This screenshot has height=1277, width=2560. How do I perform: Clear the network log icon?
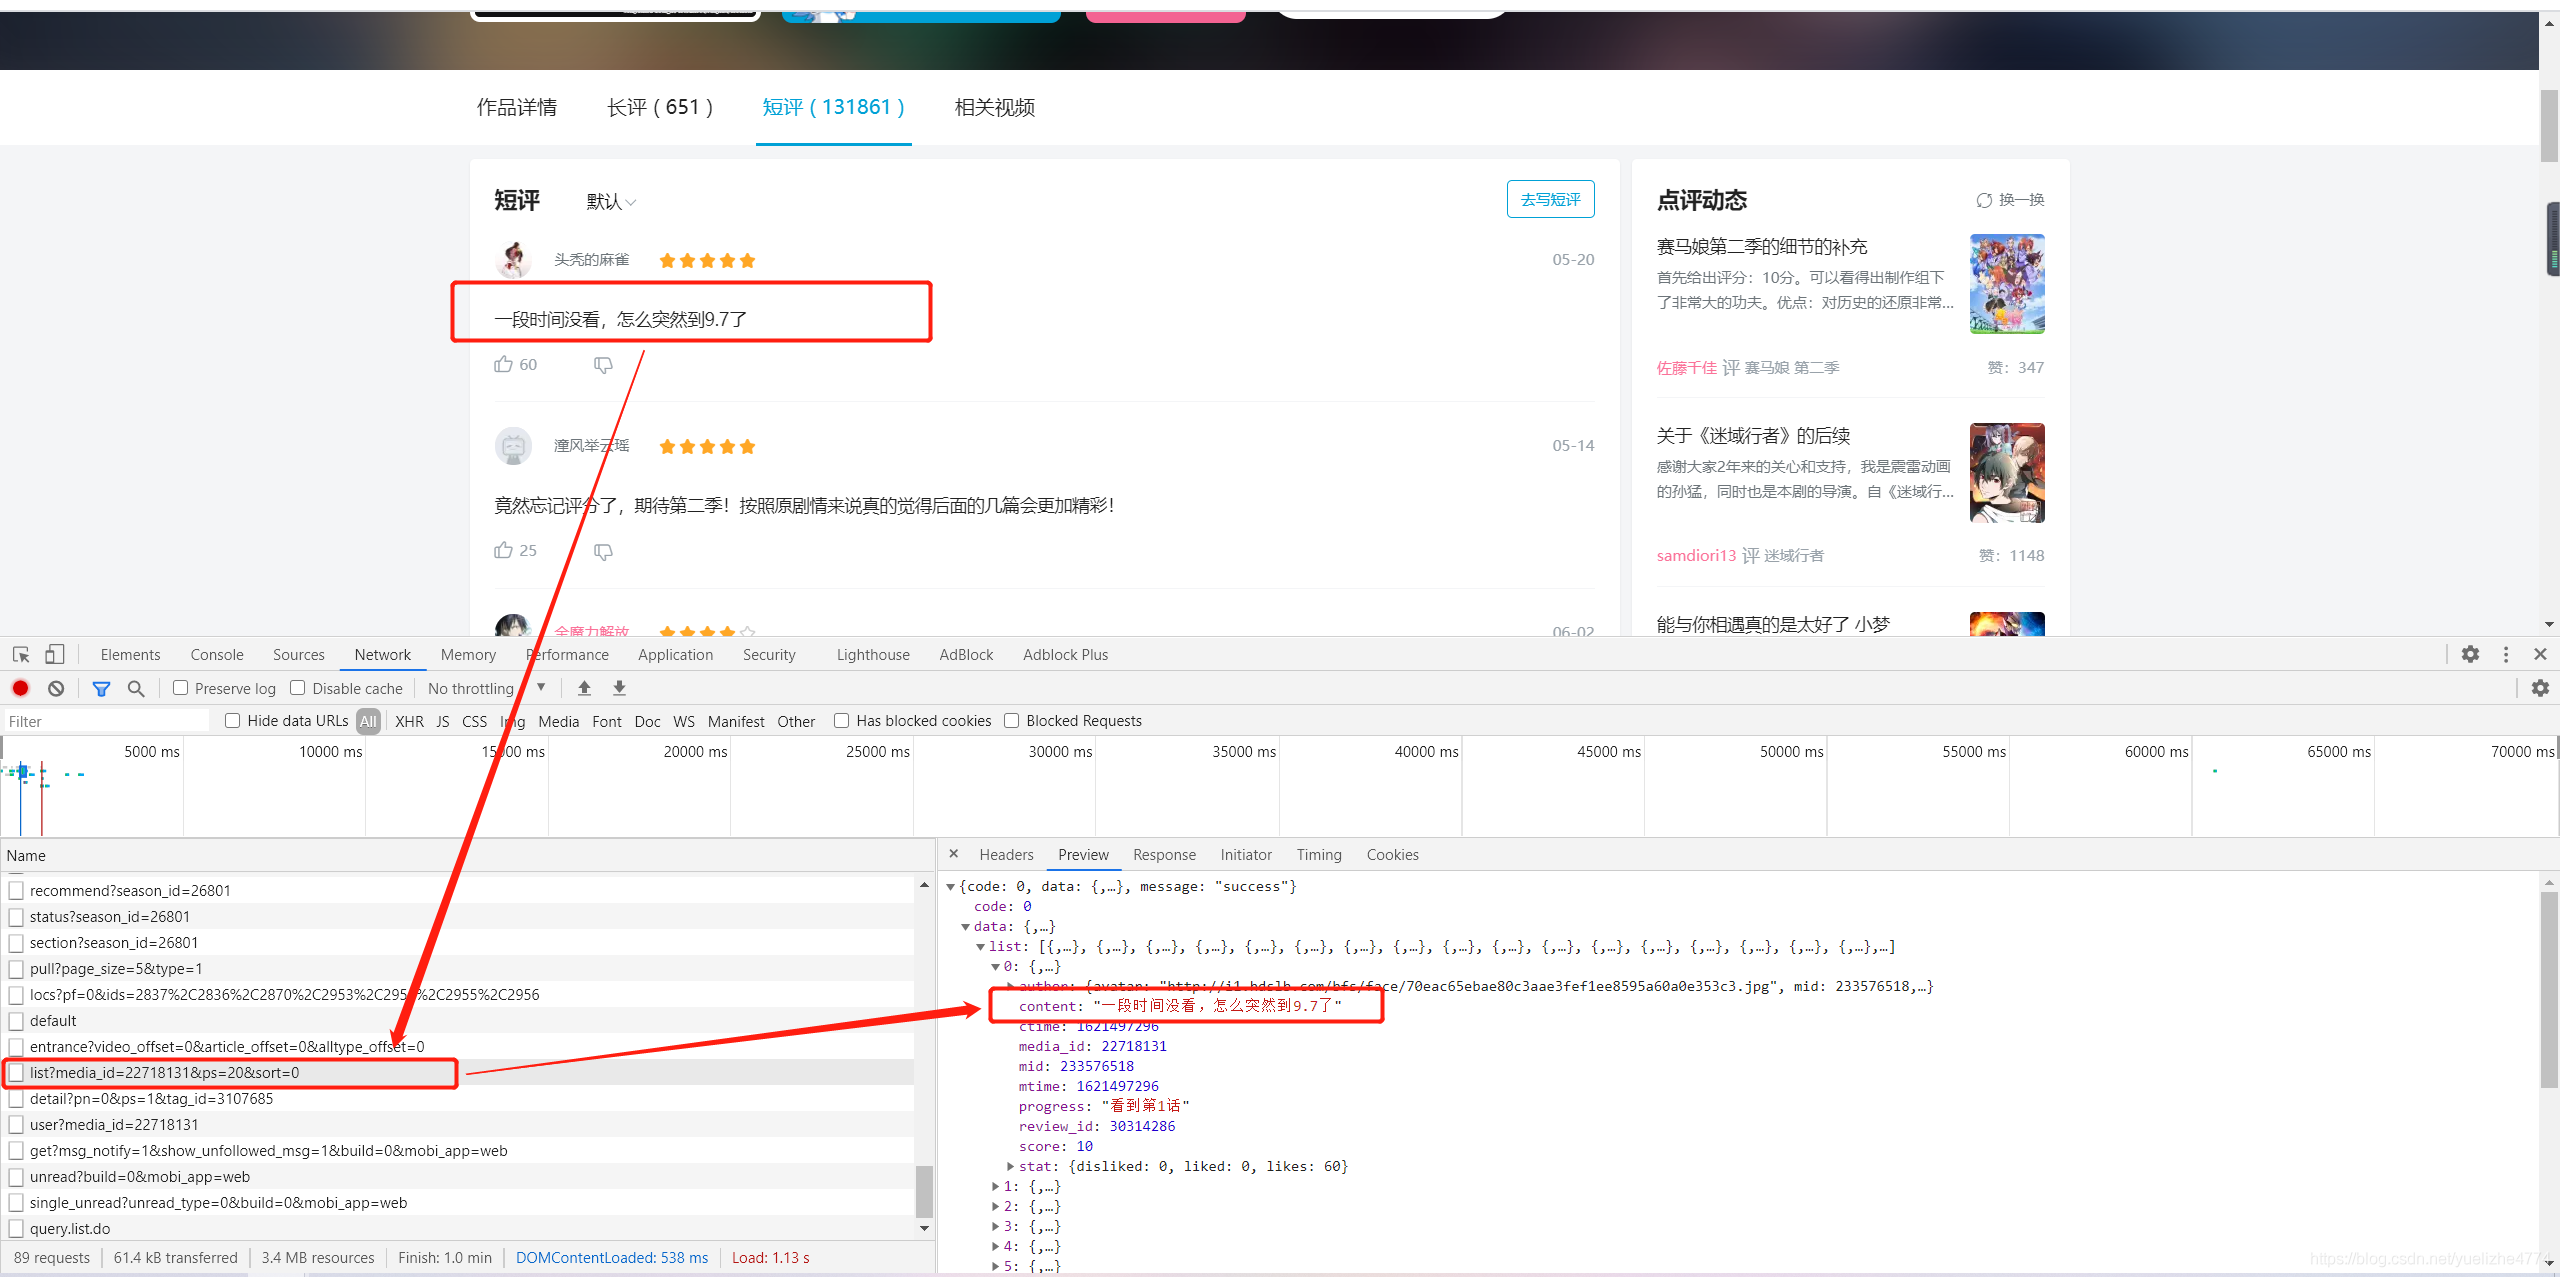click(x=56, y=688)
